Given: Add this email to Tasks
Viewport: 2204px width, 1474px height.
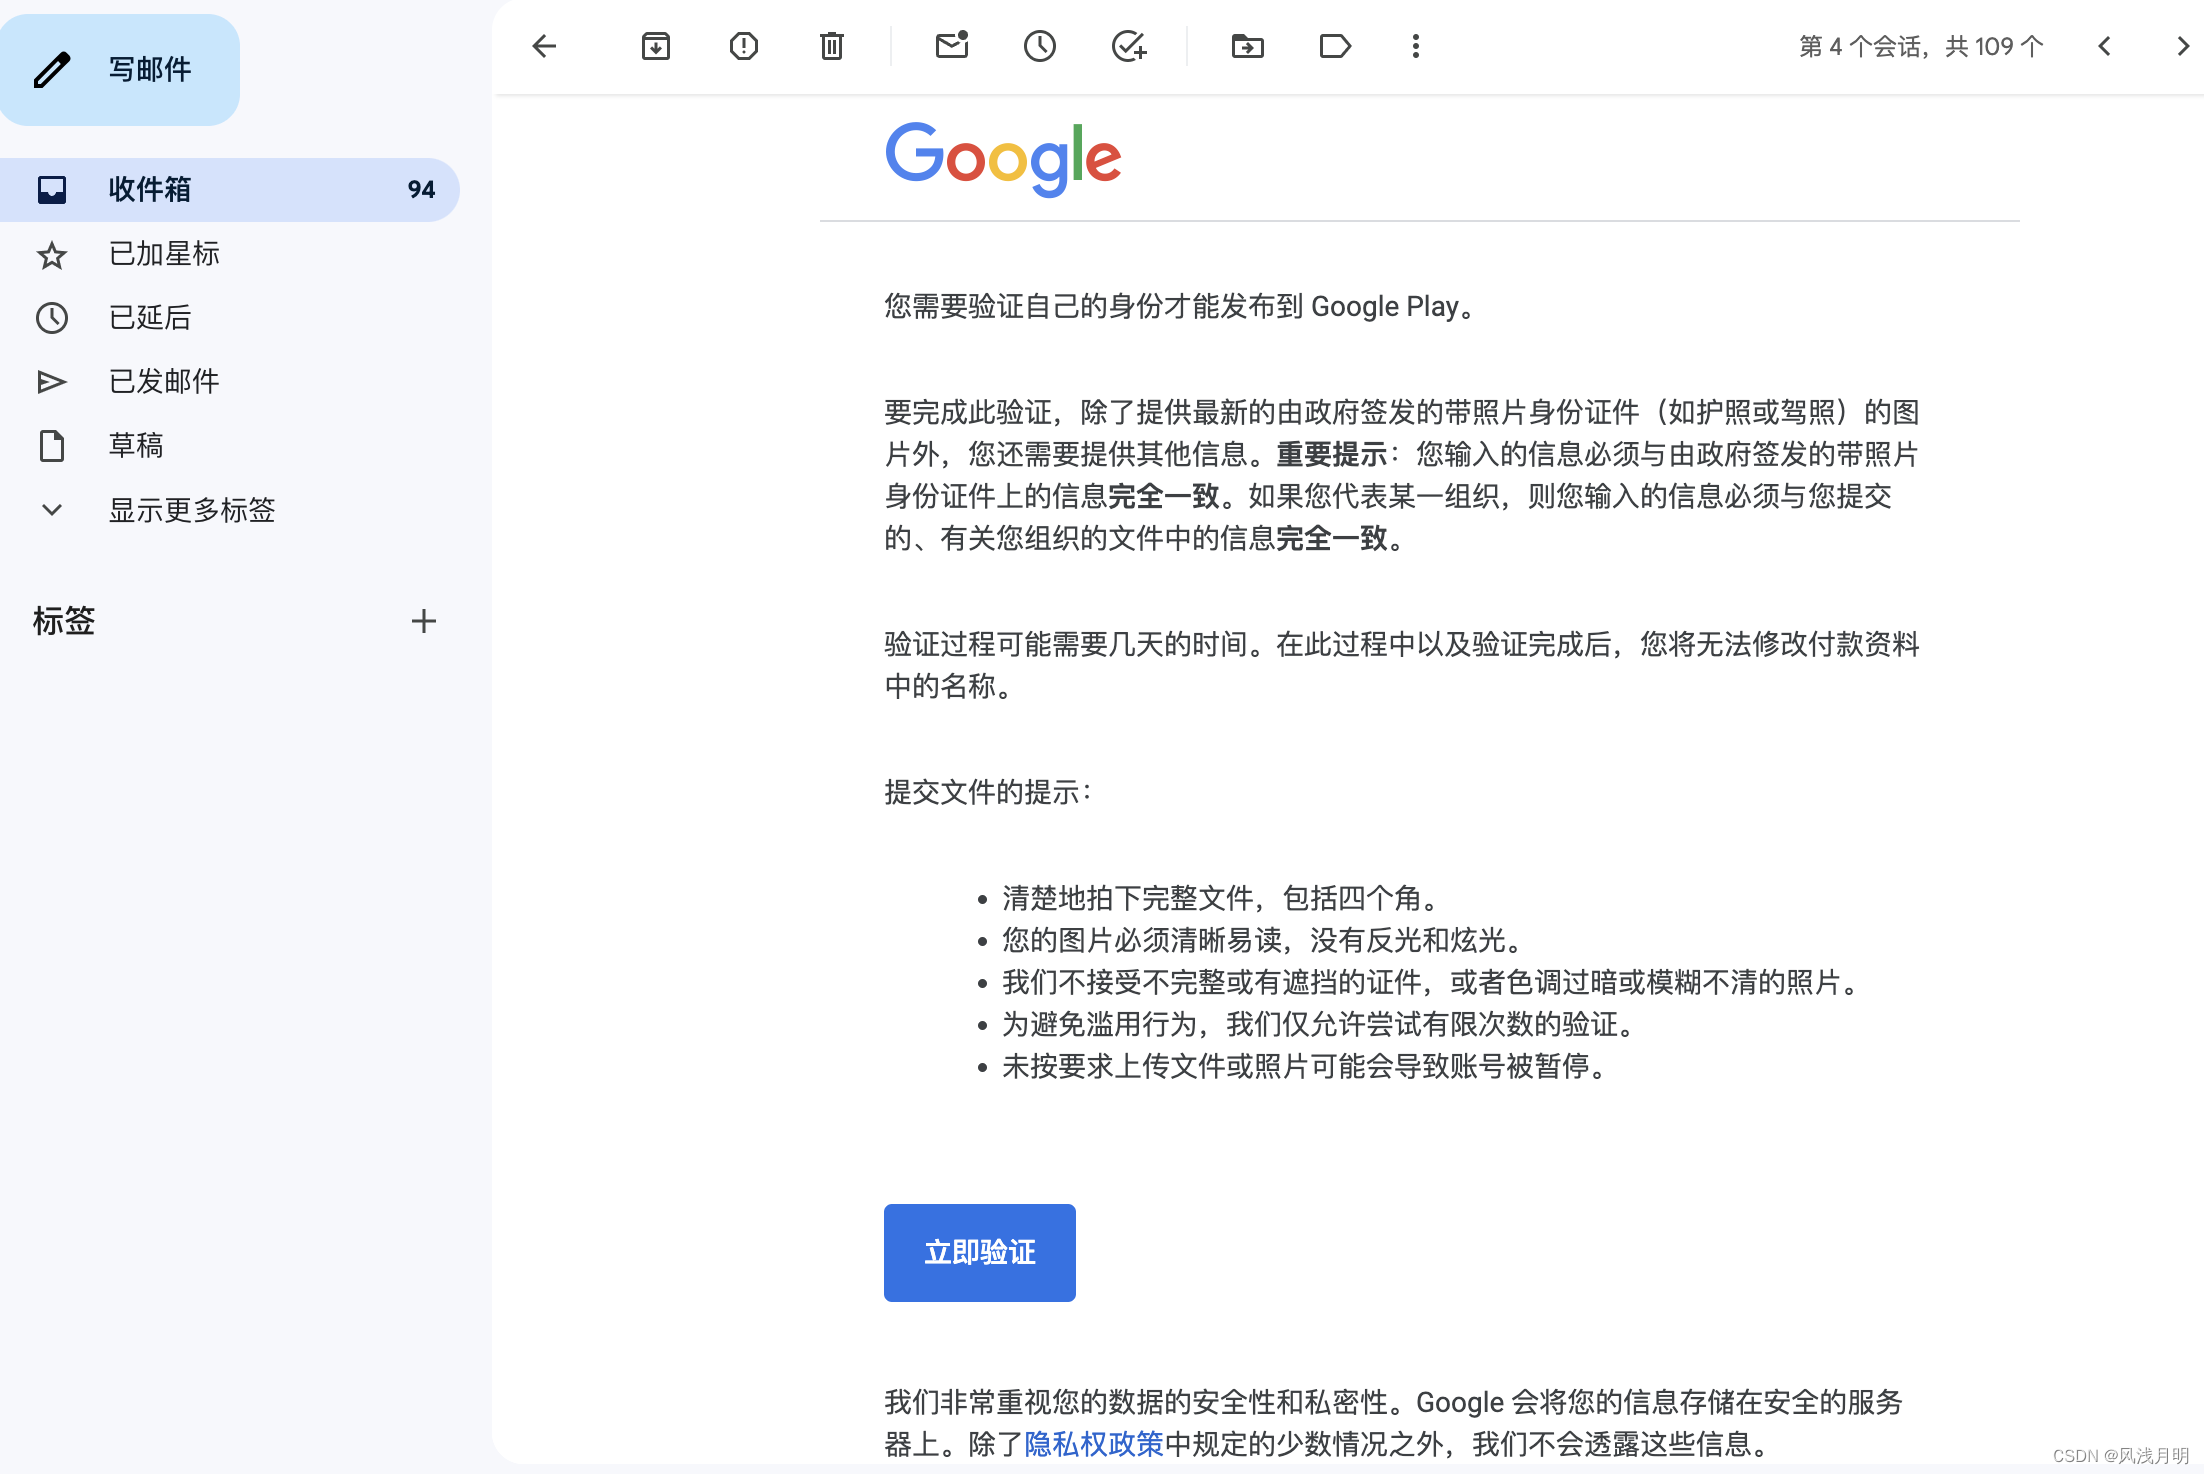Looking at the screenshot, I should (1129, 46).
